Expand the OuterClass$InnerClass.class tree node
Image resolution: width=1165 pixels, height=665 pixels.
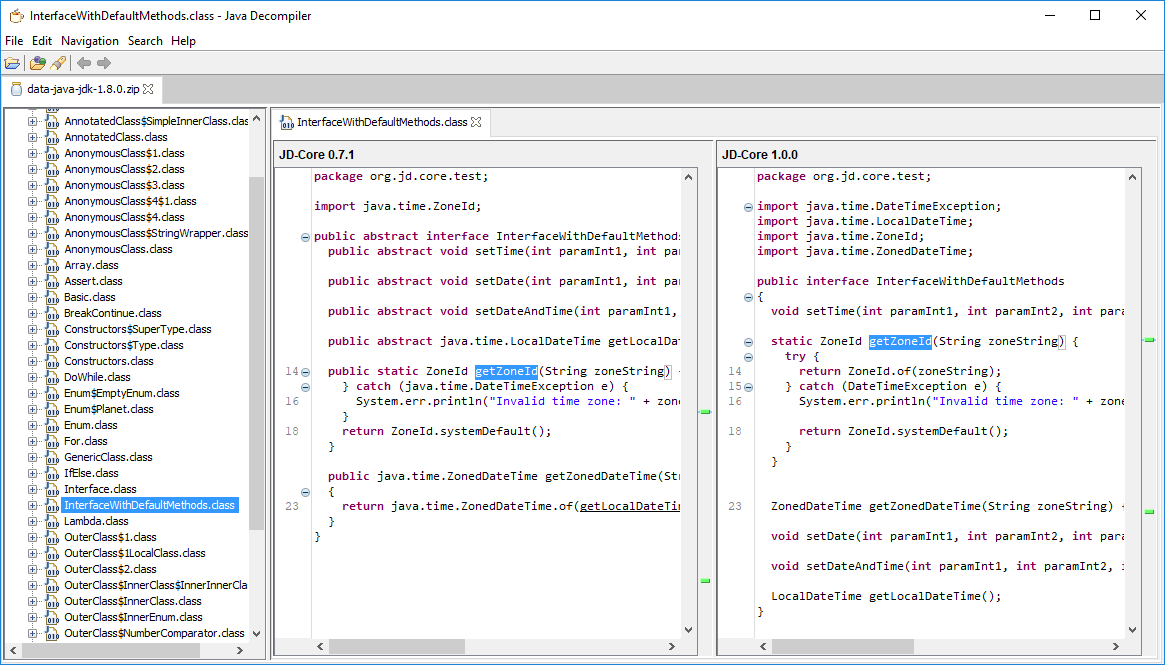coord(32,601)
